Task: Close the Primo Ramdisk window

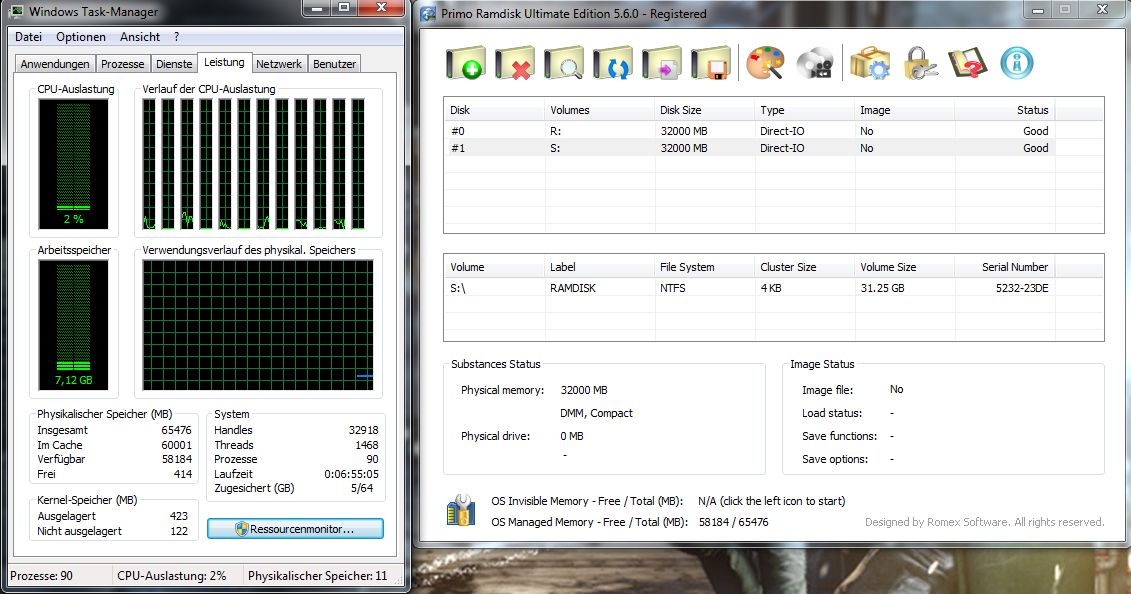Action: (1103, 10)
